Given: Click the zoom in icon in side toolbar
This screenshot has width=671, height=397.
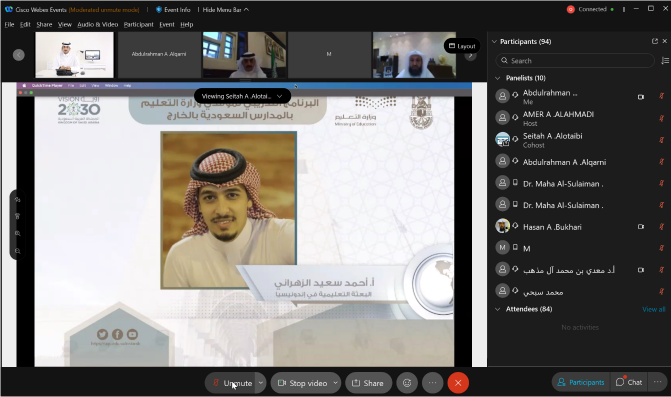Looking at the screenshot, I should (18, 234).
